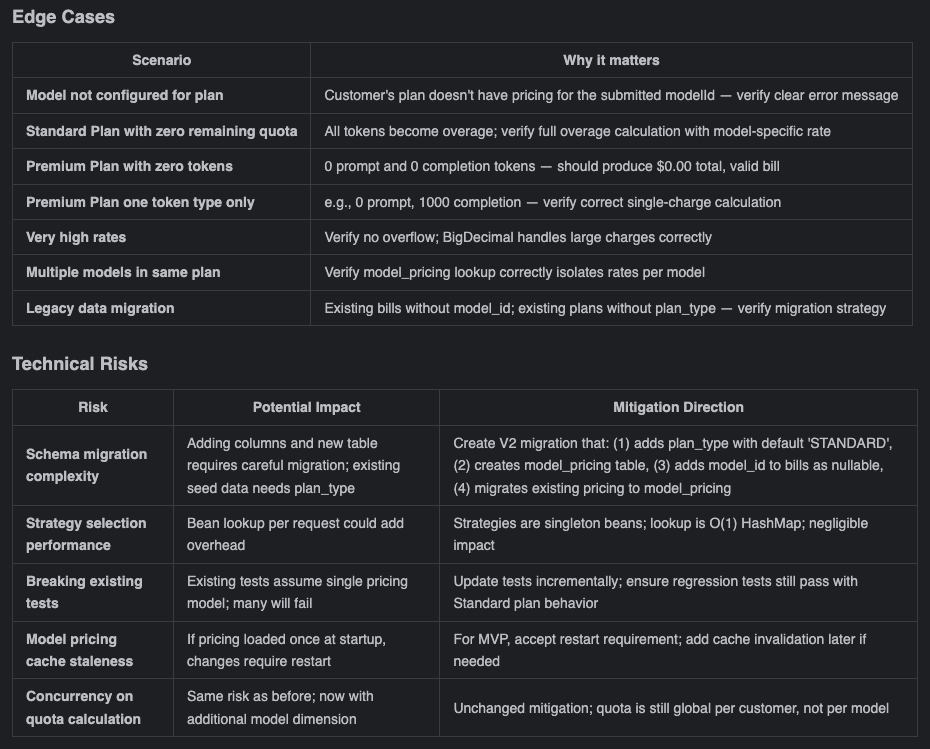
Task: Select the Strategy selection performance cell
Action: click(86, 534)
